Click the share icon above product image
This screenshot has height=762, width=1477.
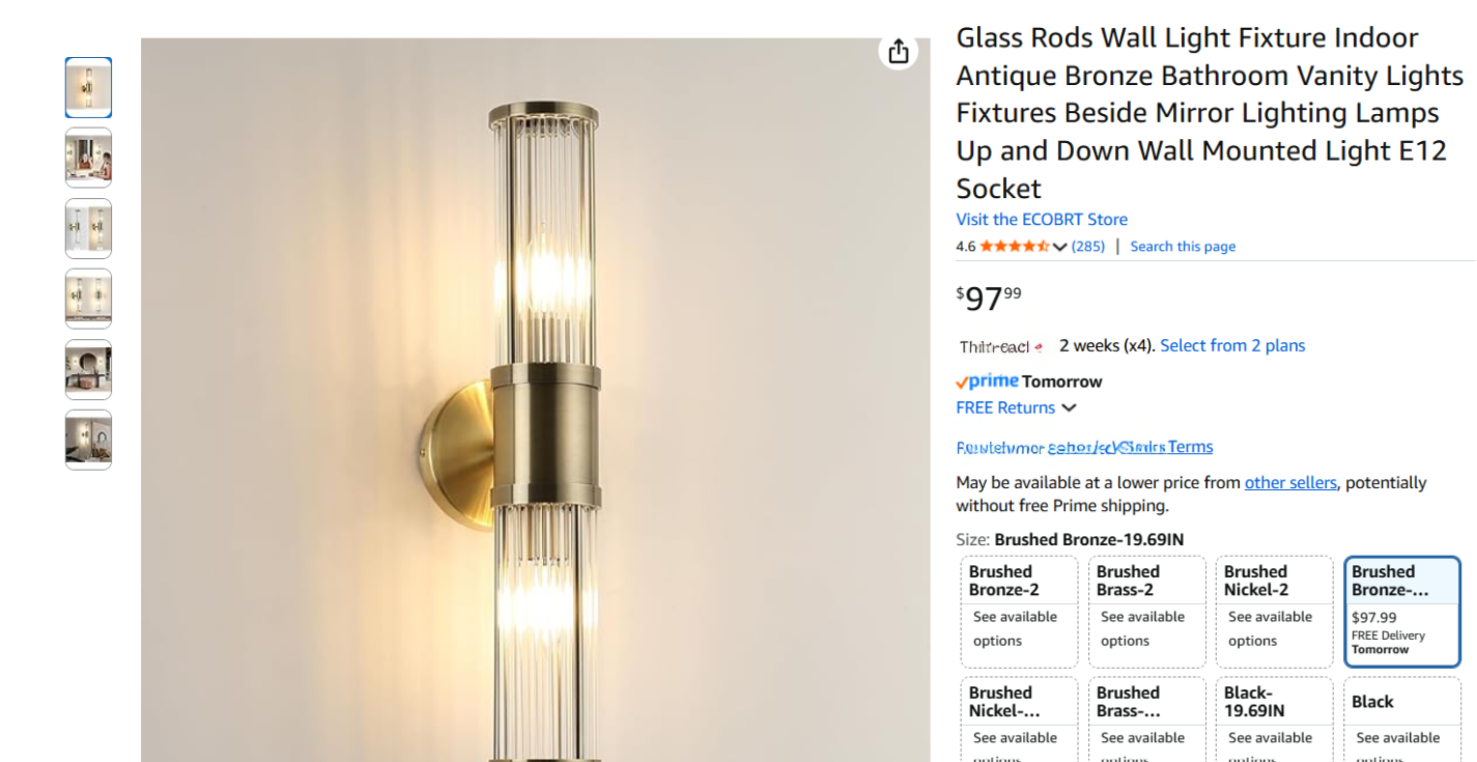(898, 51)
